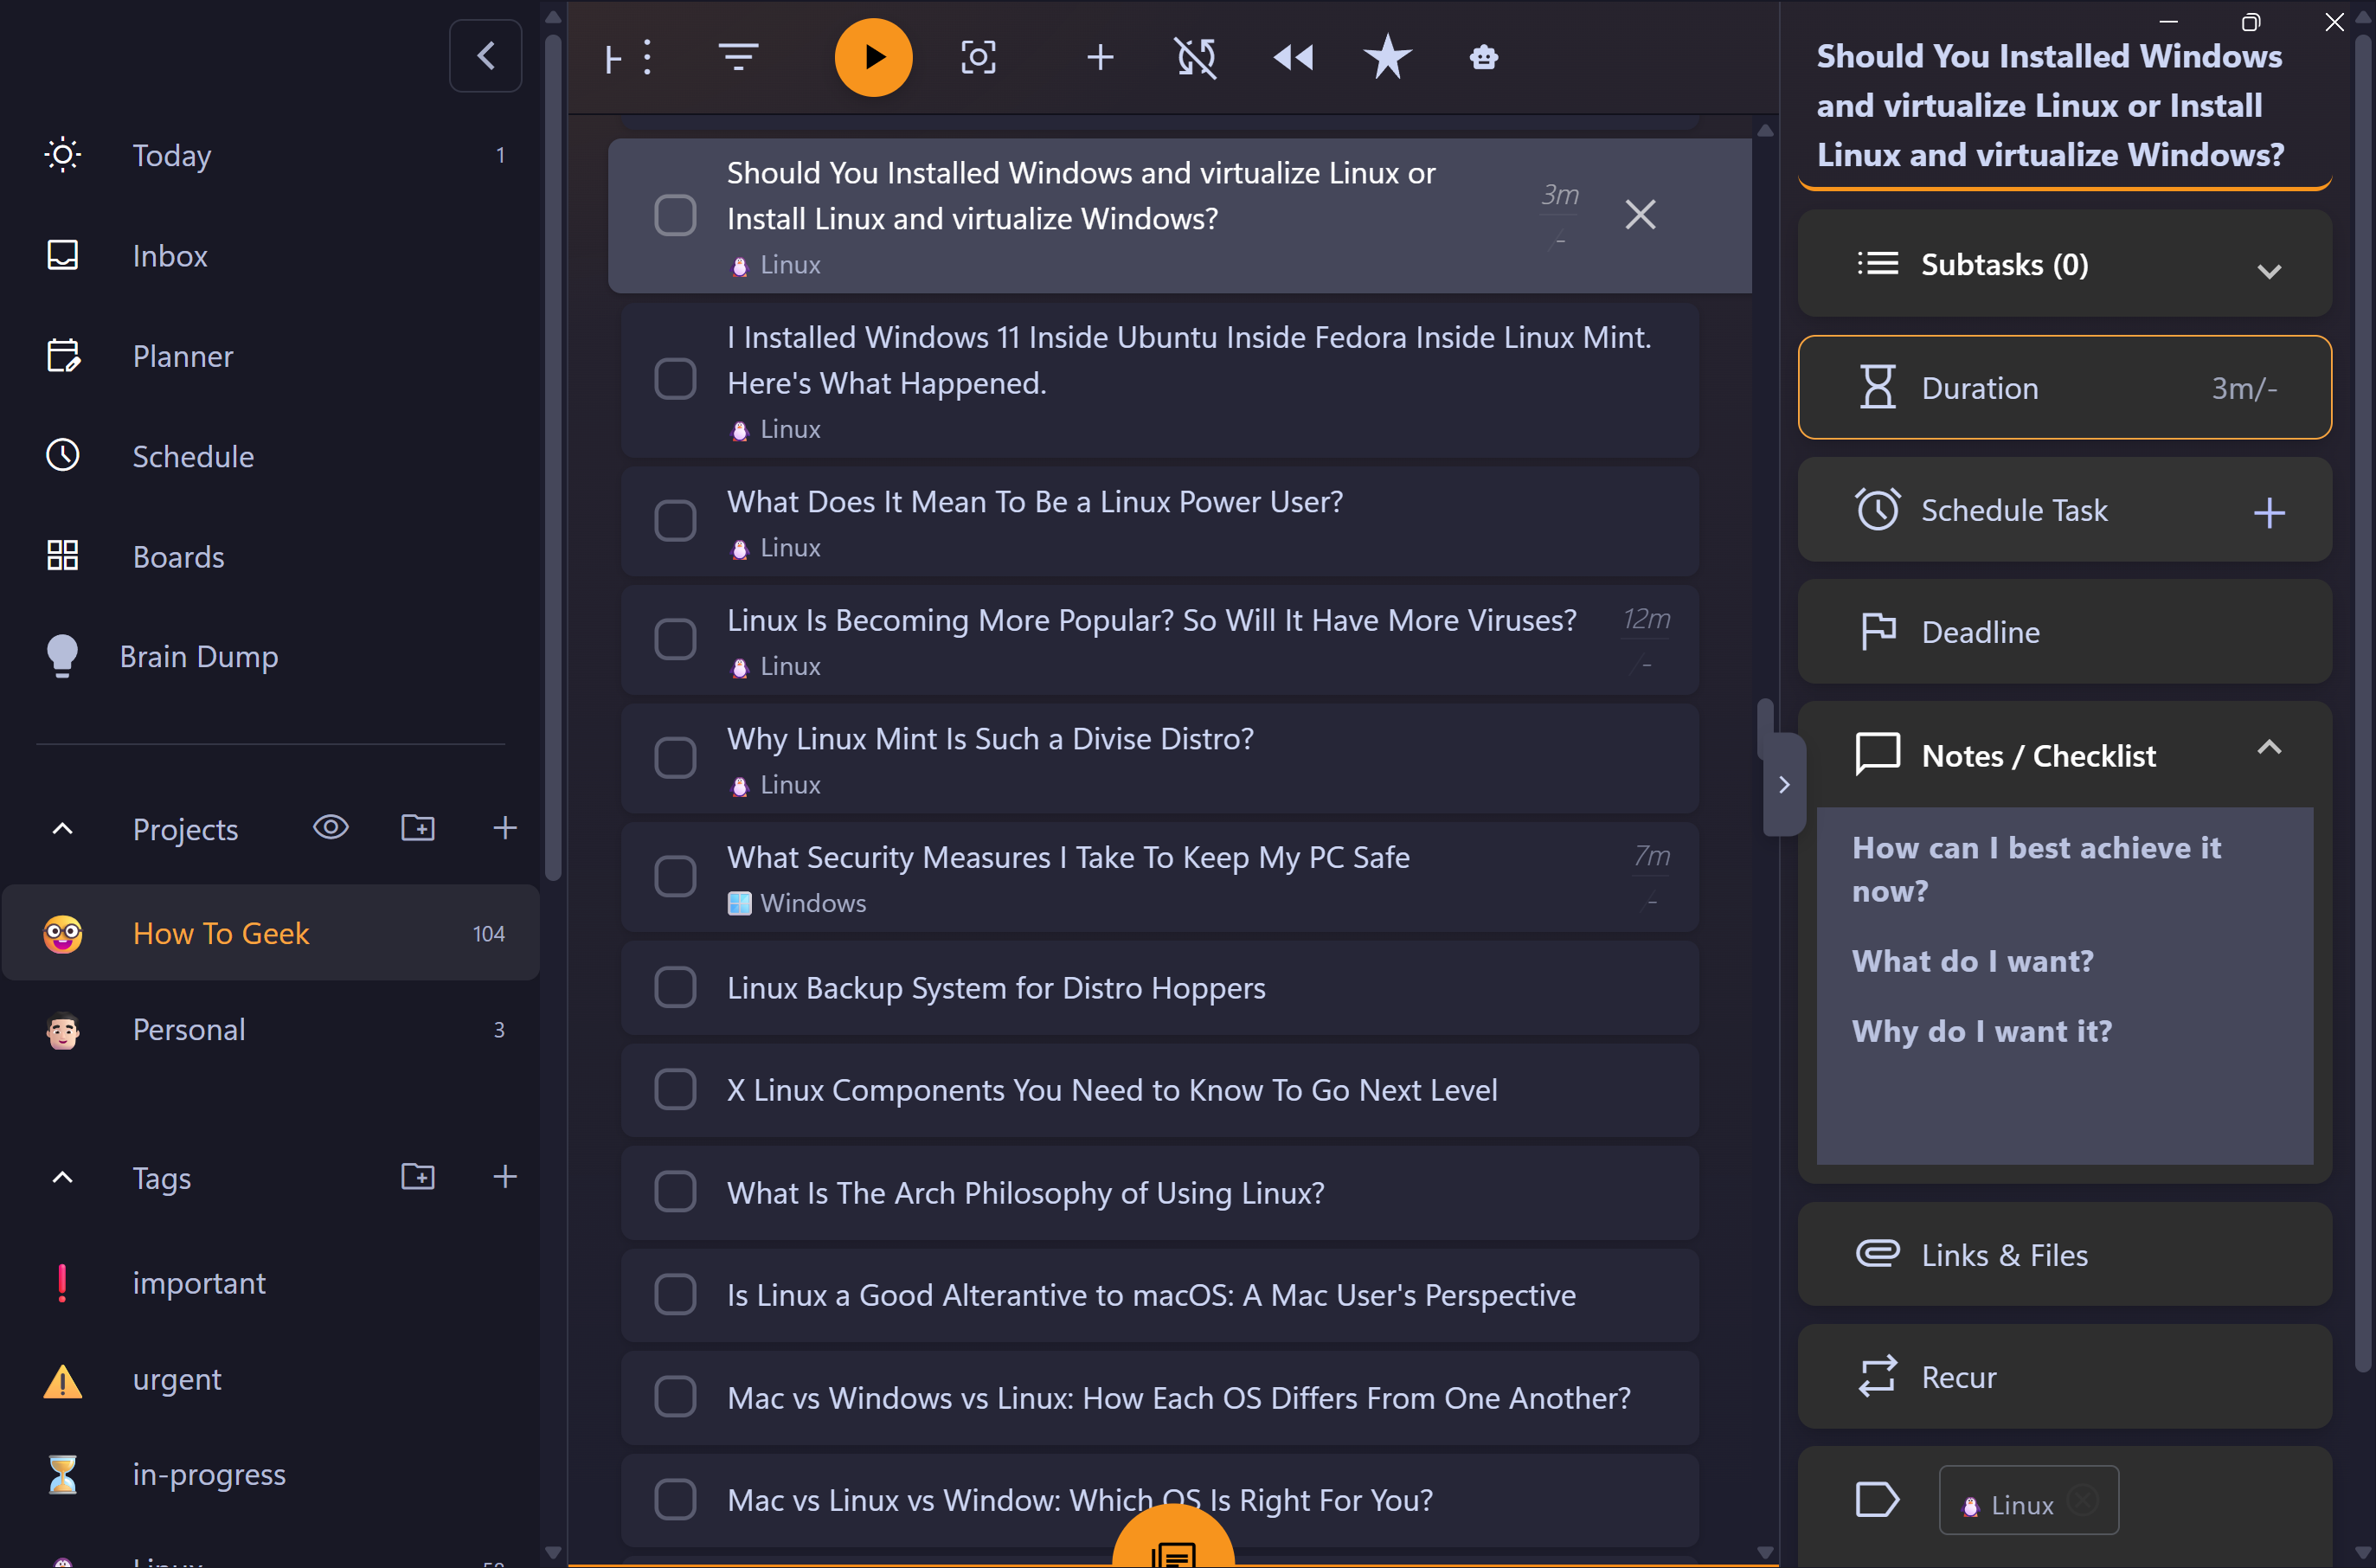Viewport: 2376px width, 1568px height.
Task: Set a Deadline for the task
Action: tap(2064, 631)
